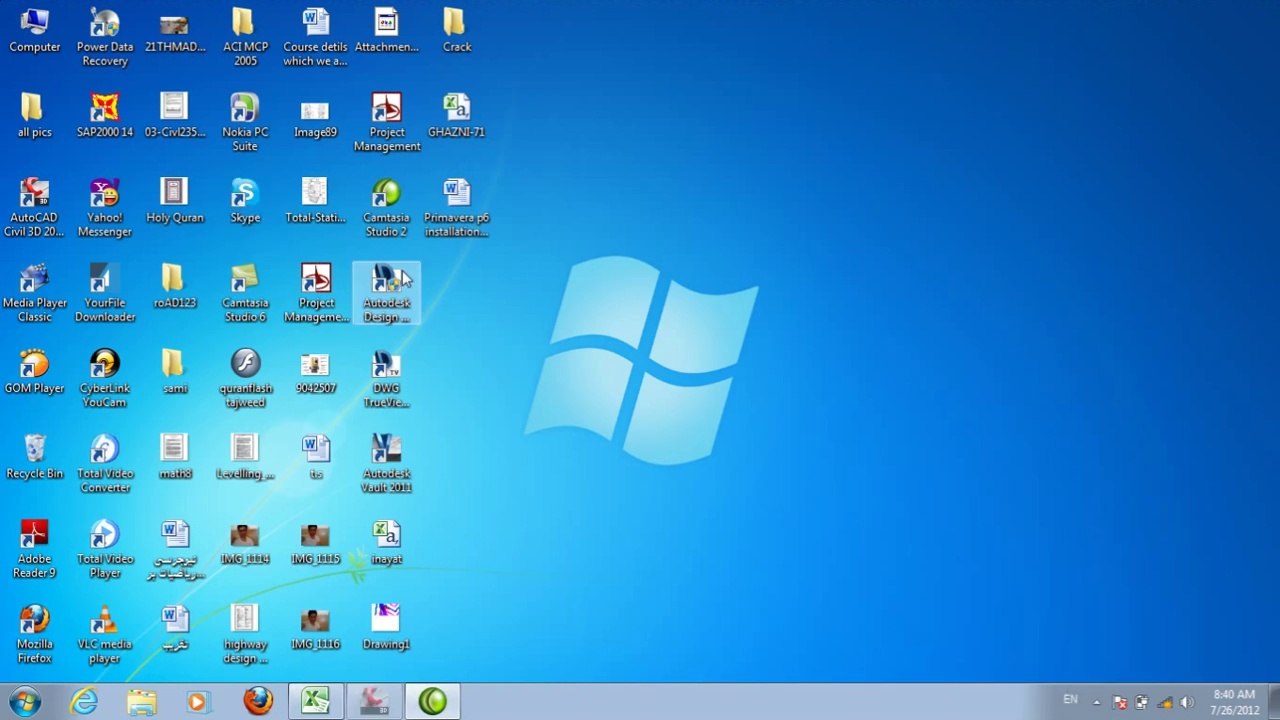This screenshot has height=720, width=1280.
Task: Open the 03-Civil235 document
Action: (175, 115)
